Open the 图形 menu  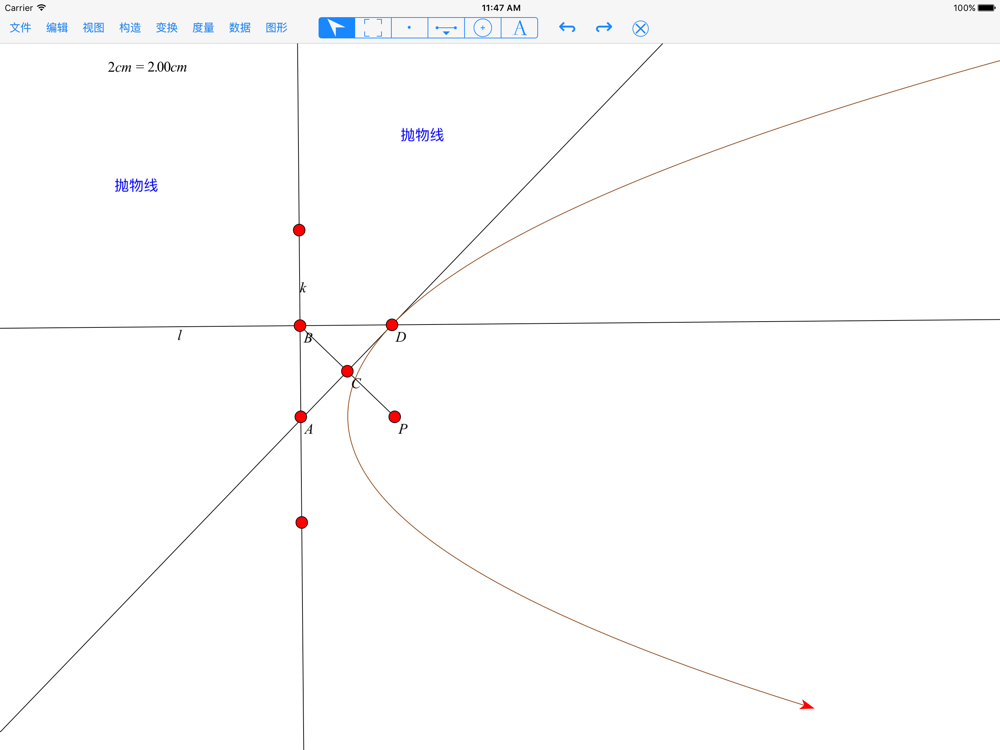pyautogui.click(x=276, y=28)
